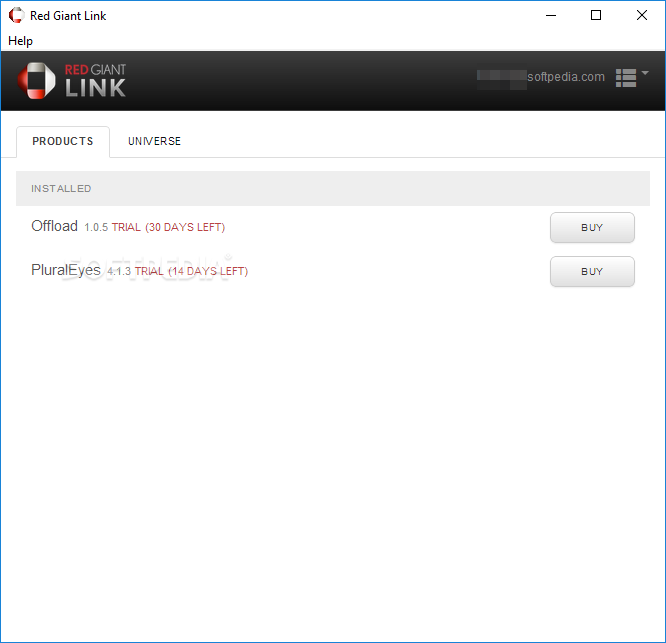The image size is (666, 643).
Task: Select the Offload product name
Action: click(x=54, y=226)
